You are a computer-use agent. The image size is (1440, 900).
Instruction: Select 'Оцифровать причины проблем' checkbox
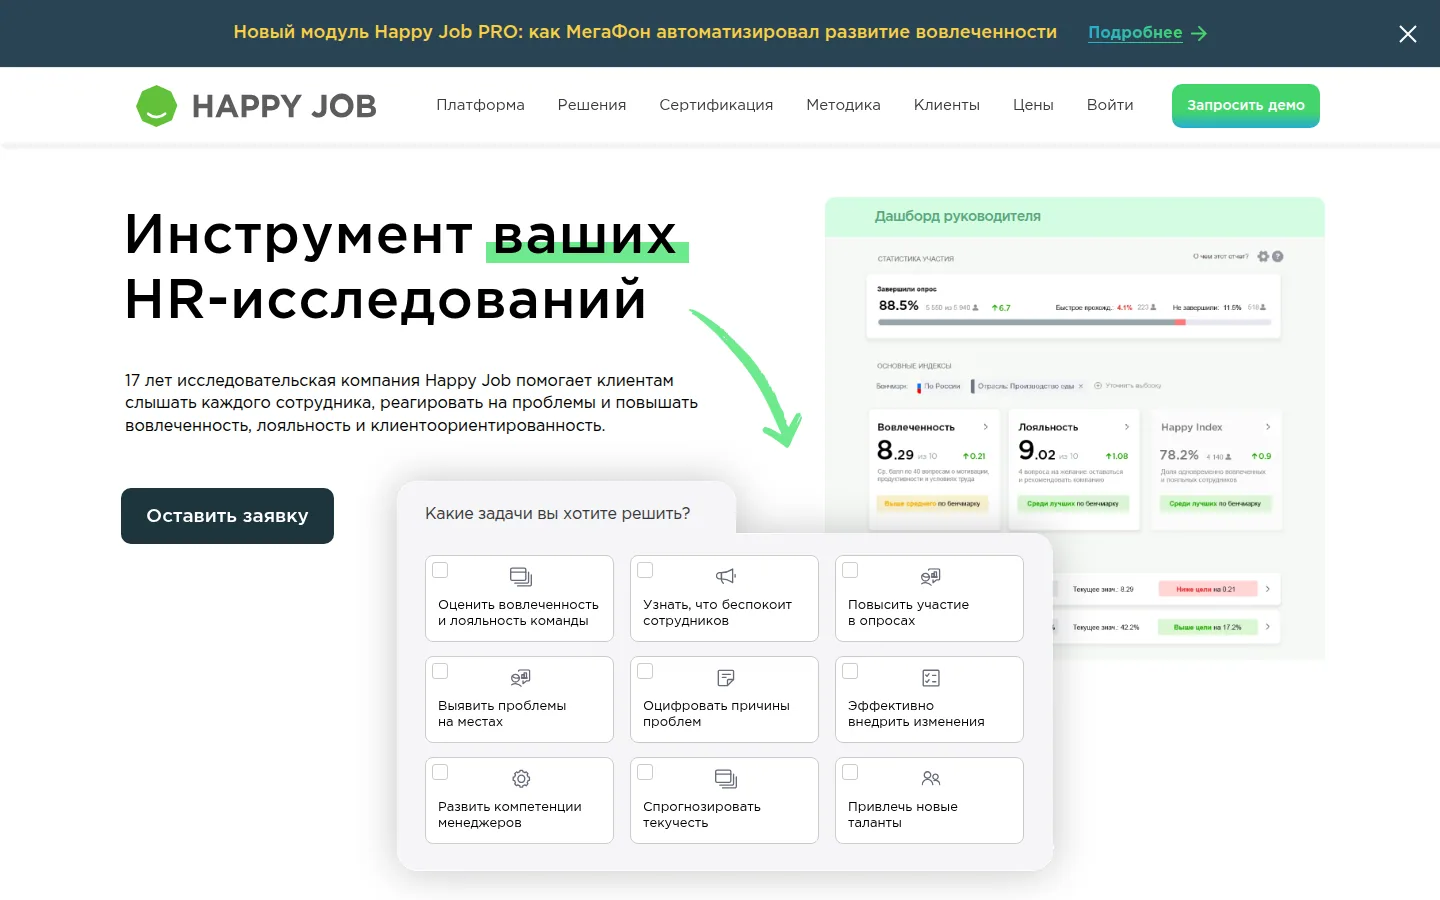tap(645, 671)
